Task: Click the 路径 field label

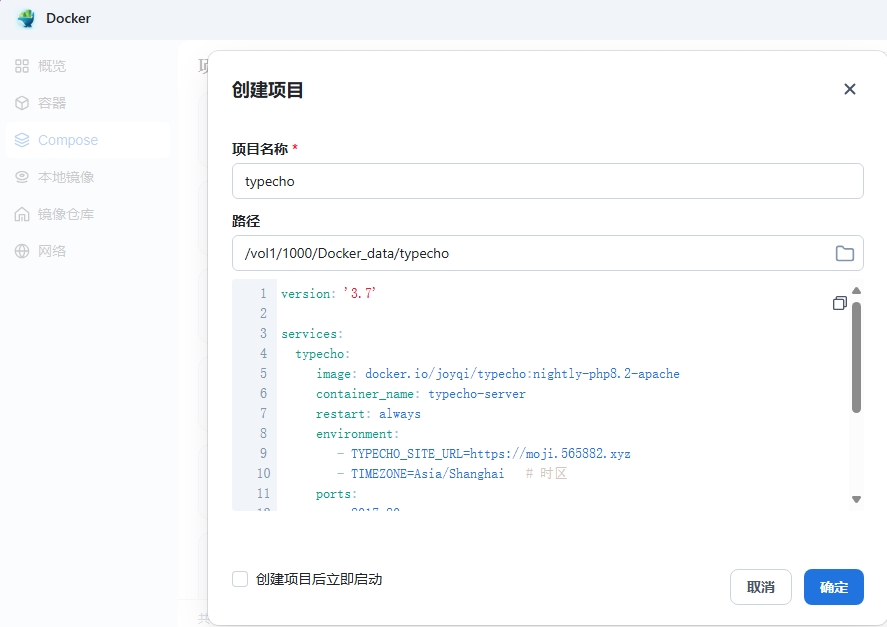Action: (246, 221)
